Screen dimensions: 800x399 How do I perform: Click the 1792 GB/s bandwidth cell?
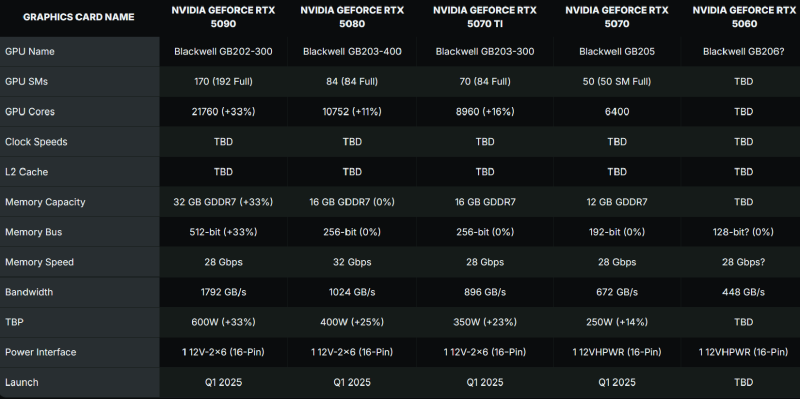click(223, 292)
